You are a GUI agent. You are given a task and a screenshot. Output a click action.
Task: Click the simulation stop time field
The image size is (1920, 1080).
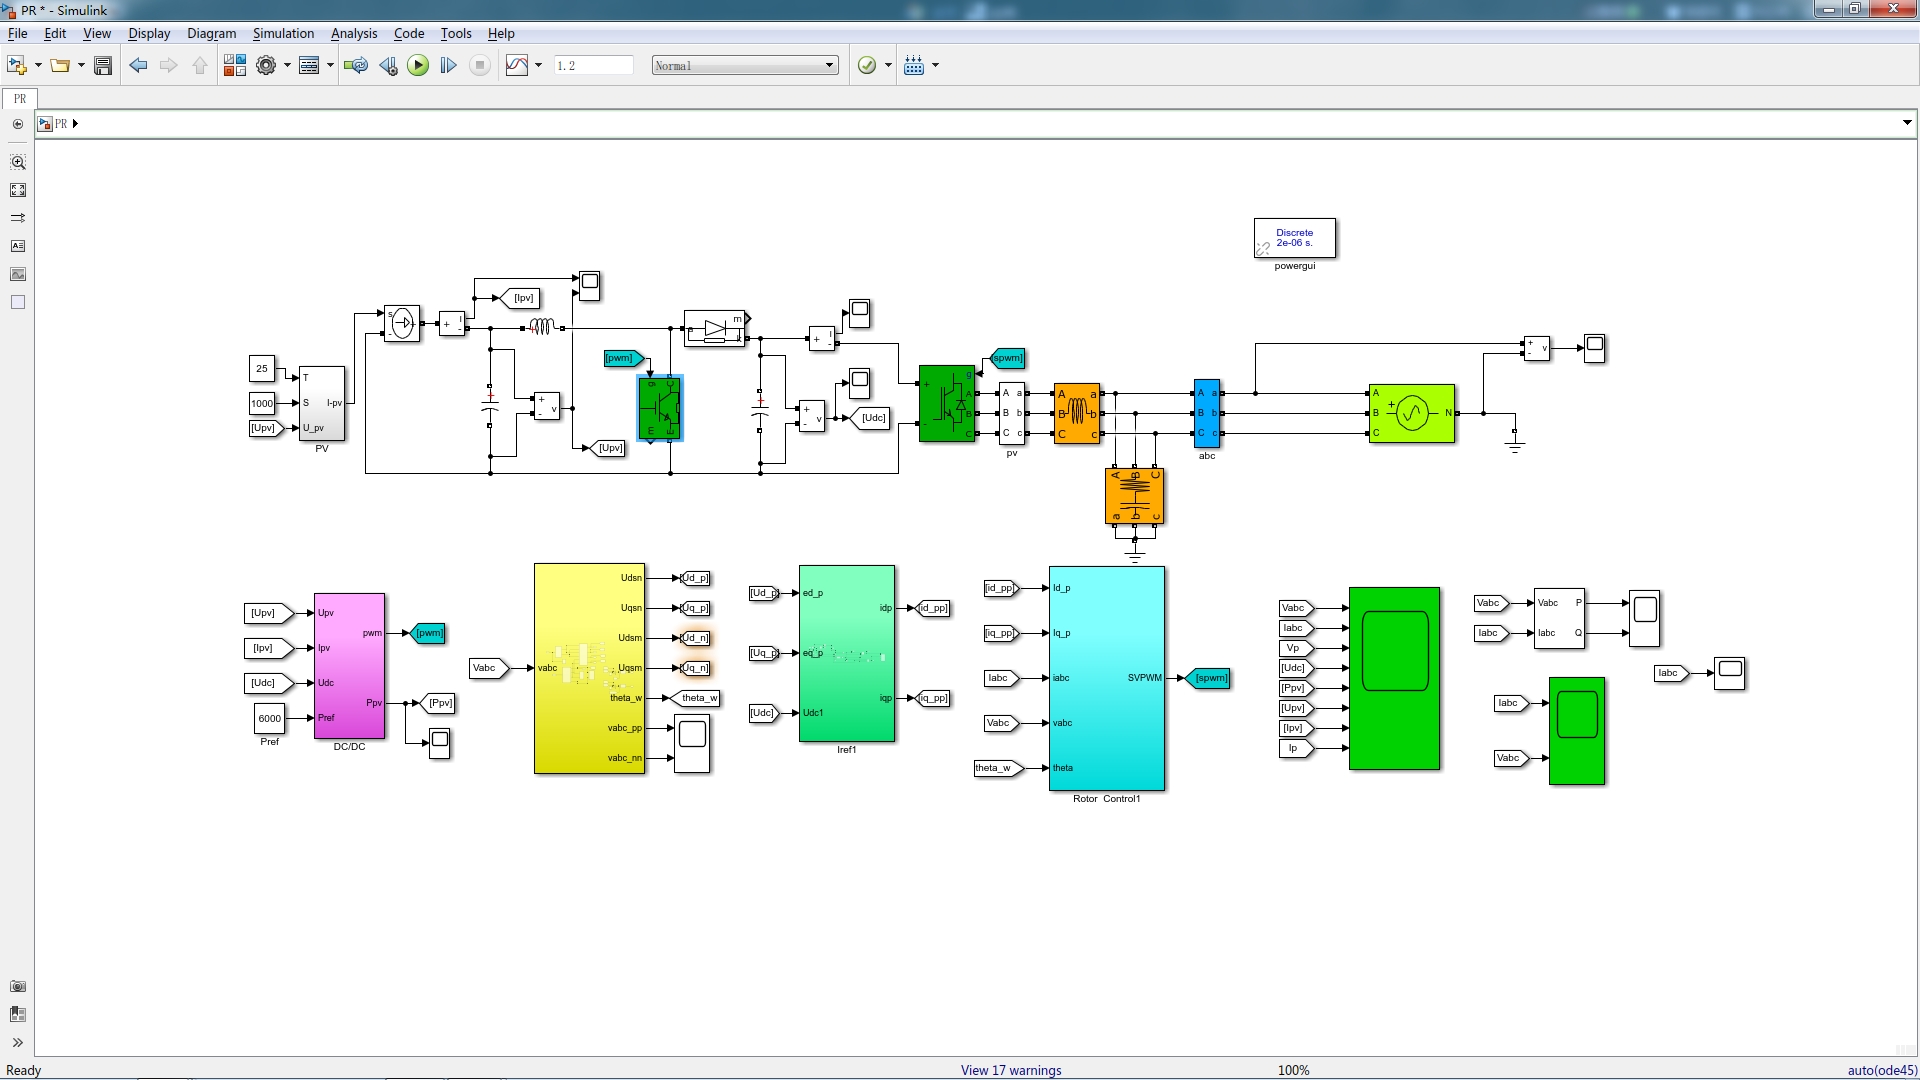[593, 66]
